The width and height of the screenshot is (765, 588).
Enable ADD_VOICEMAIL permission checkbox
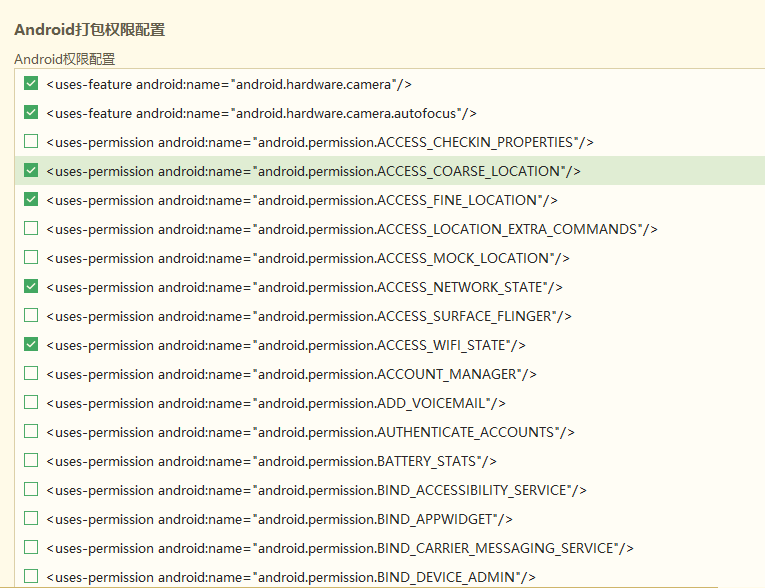pos(31,403)
